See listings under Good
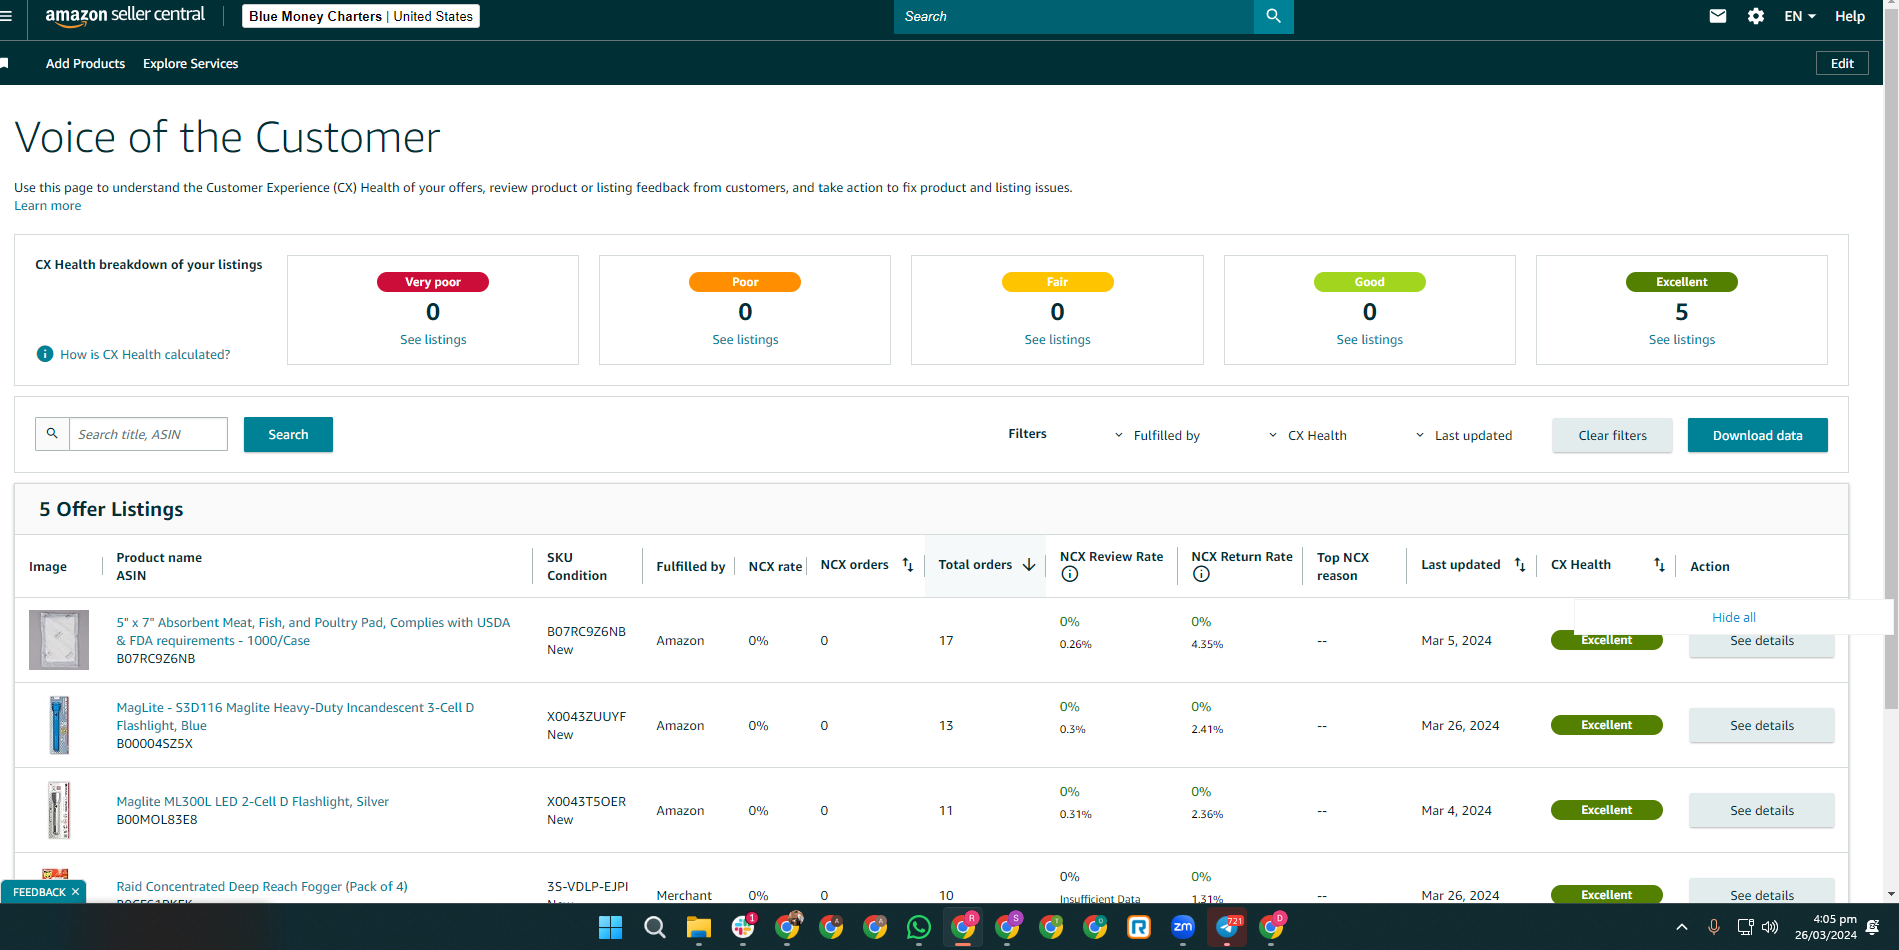 pyautogui.click(x=1370, y=340)
